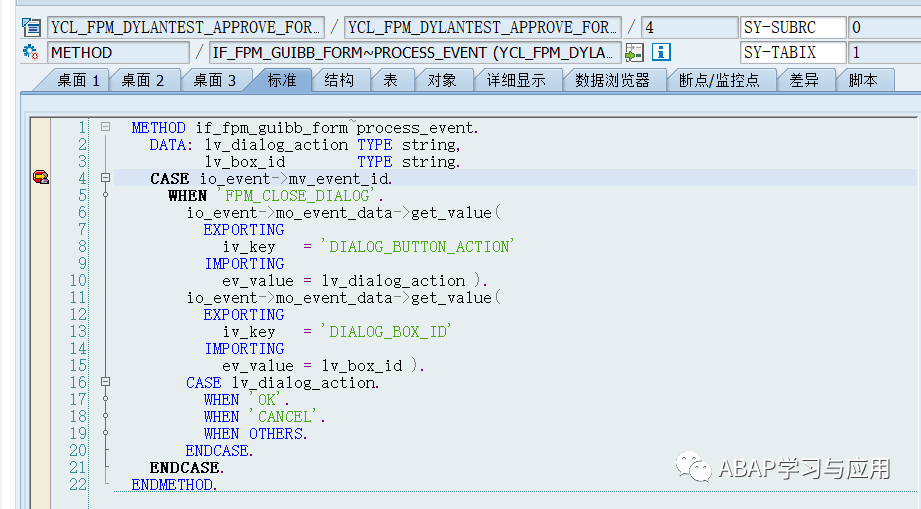Image resolution: width=921 pixels, height=509 pixels.
Task: Select the 标准 tab
Action: pyautogui.click(x=282, y=80)
